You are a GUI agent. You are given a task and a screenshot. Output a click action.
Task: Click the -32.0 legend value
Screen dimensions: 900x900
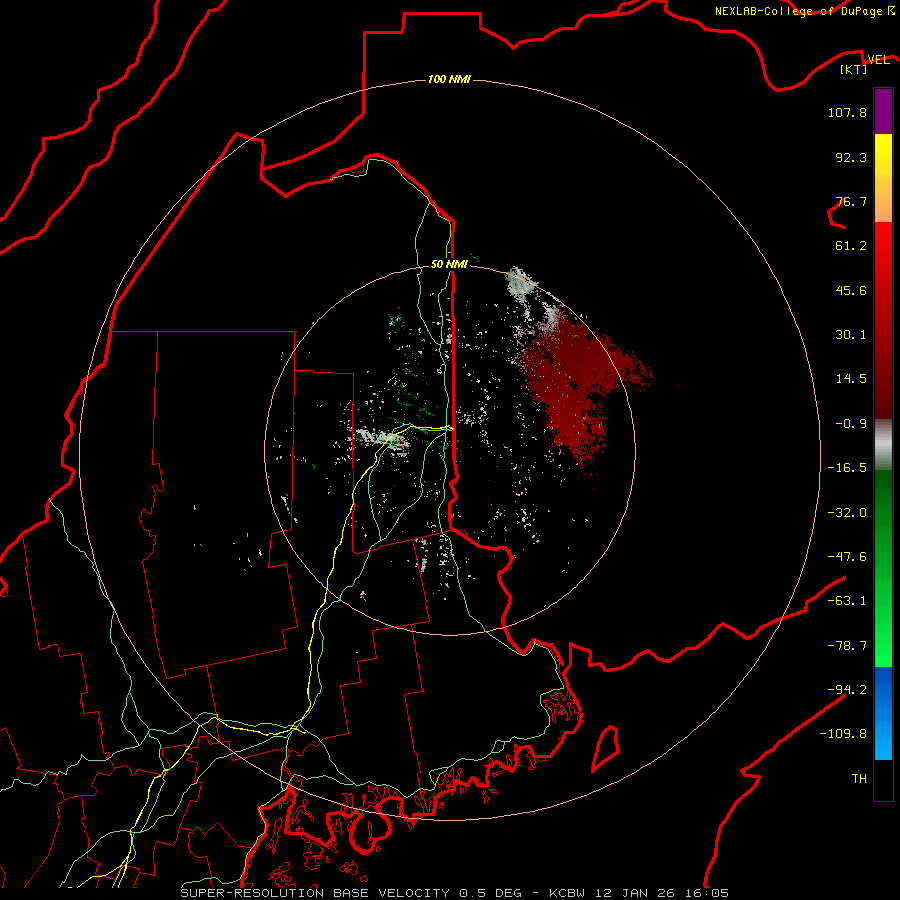tap(847, 513)
